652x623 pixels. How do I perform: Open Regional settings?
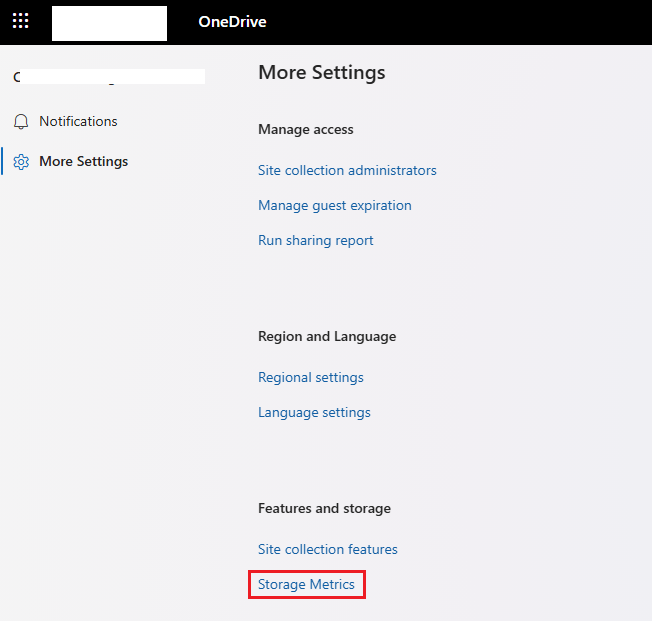coord(310,377)
